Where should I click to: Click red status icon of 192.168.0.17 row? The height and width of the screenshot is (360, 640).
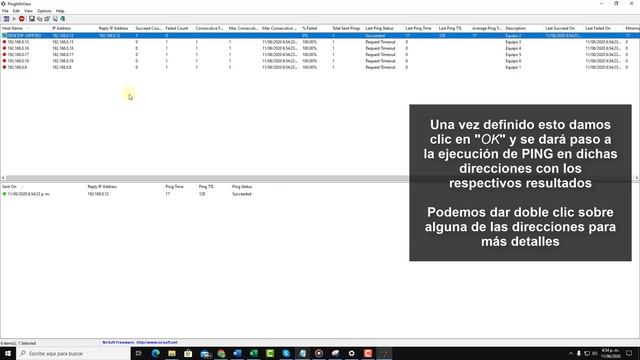[4, 54]
